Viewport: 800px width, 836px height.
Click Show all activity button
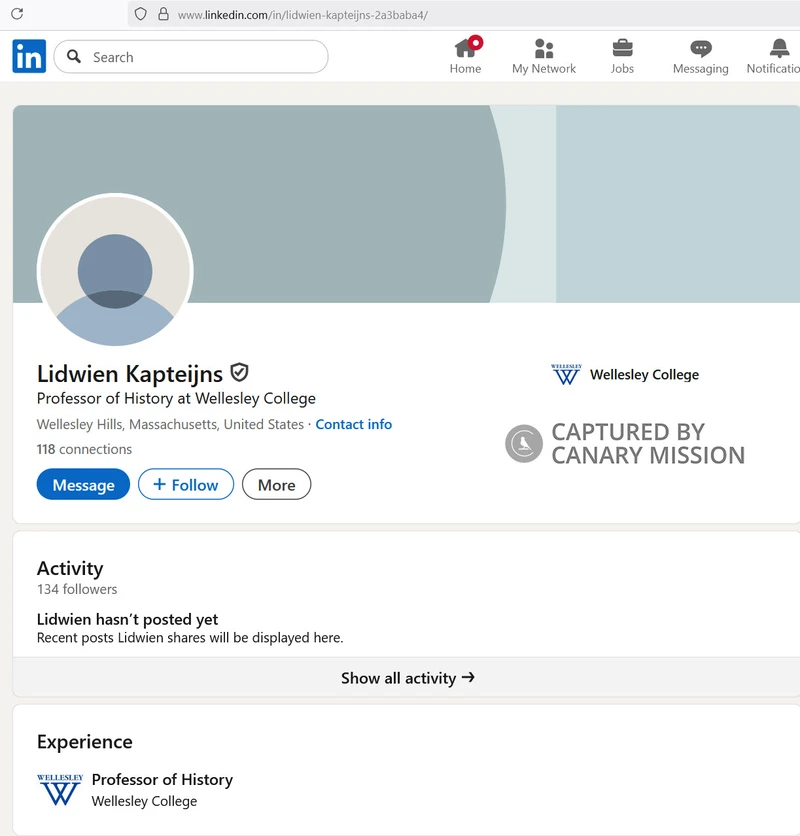pos(407,678)
